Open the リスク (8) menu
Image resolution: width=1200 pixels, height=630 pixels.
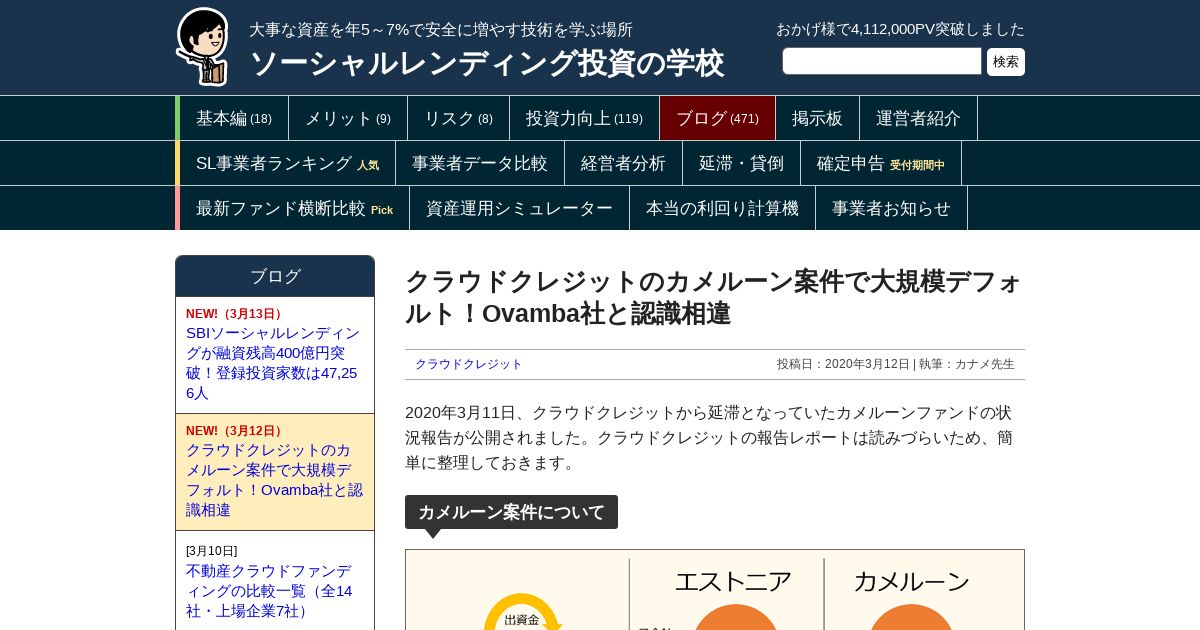pos(458,118)
